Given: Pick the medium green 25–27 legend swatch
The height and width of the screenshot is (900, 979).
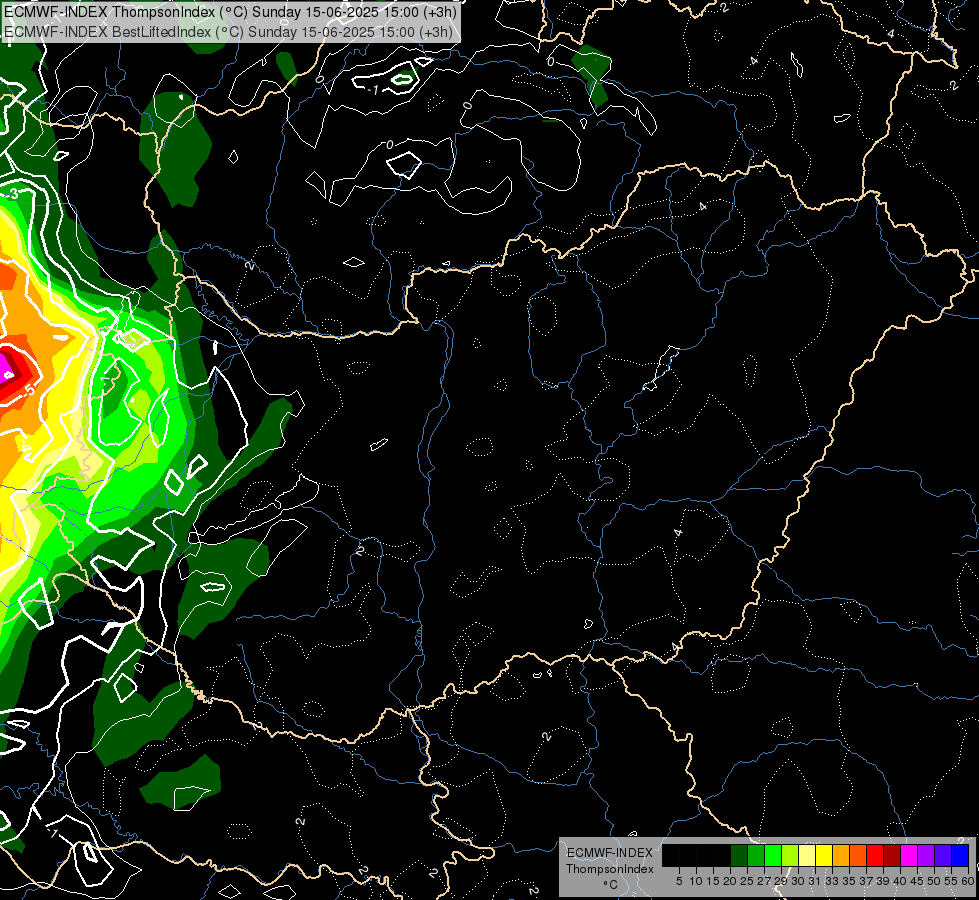Looking at the screenshot, I should pyautogui.click(x=756, y=855).
